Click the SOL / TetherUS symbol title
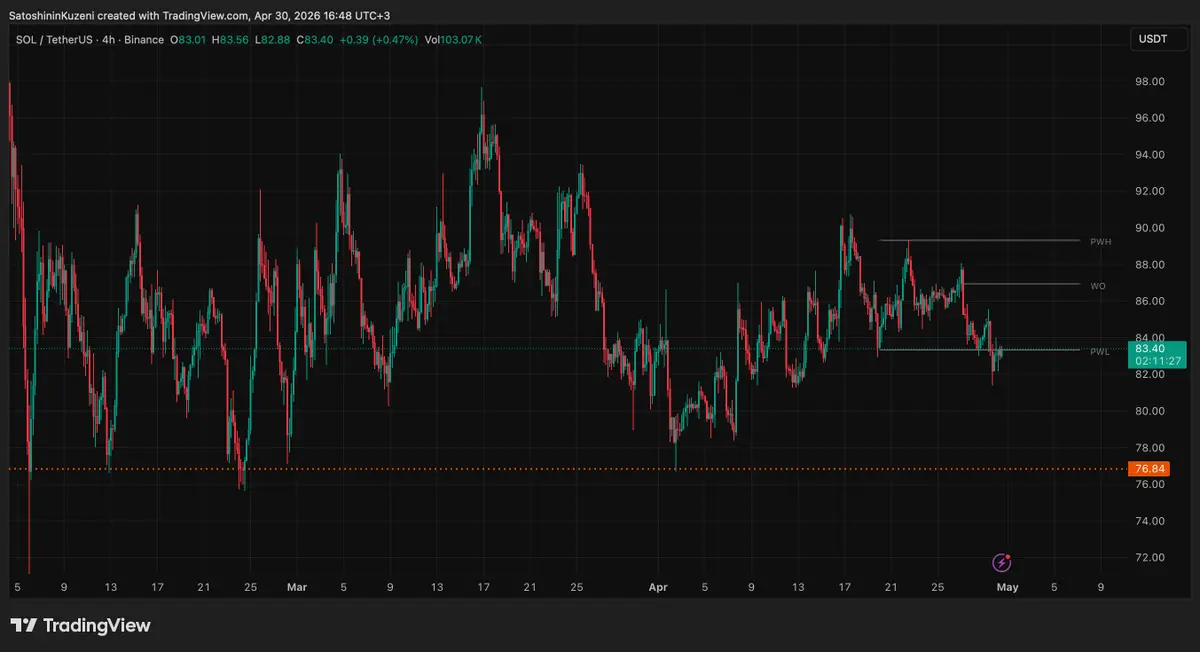The height and width of the screenshot is (652, 1200). [57, 40]
